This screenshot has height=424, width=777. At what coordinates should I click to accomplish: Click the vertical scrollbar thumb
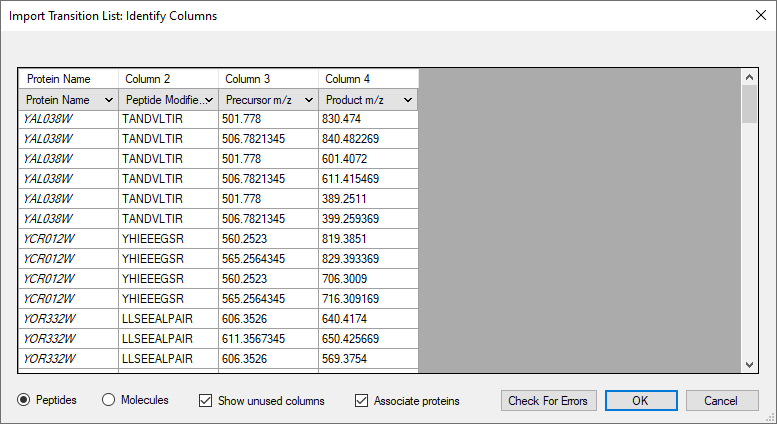[749, 104]
